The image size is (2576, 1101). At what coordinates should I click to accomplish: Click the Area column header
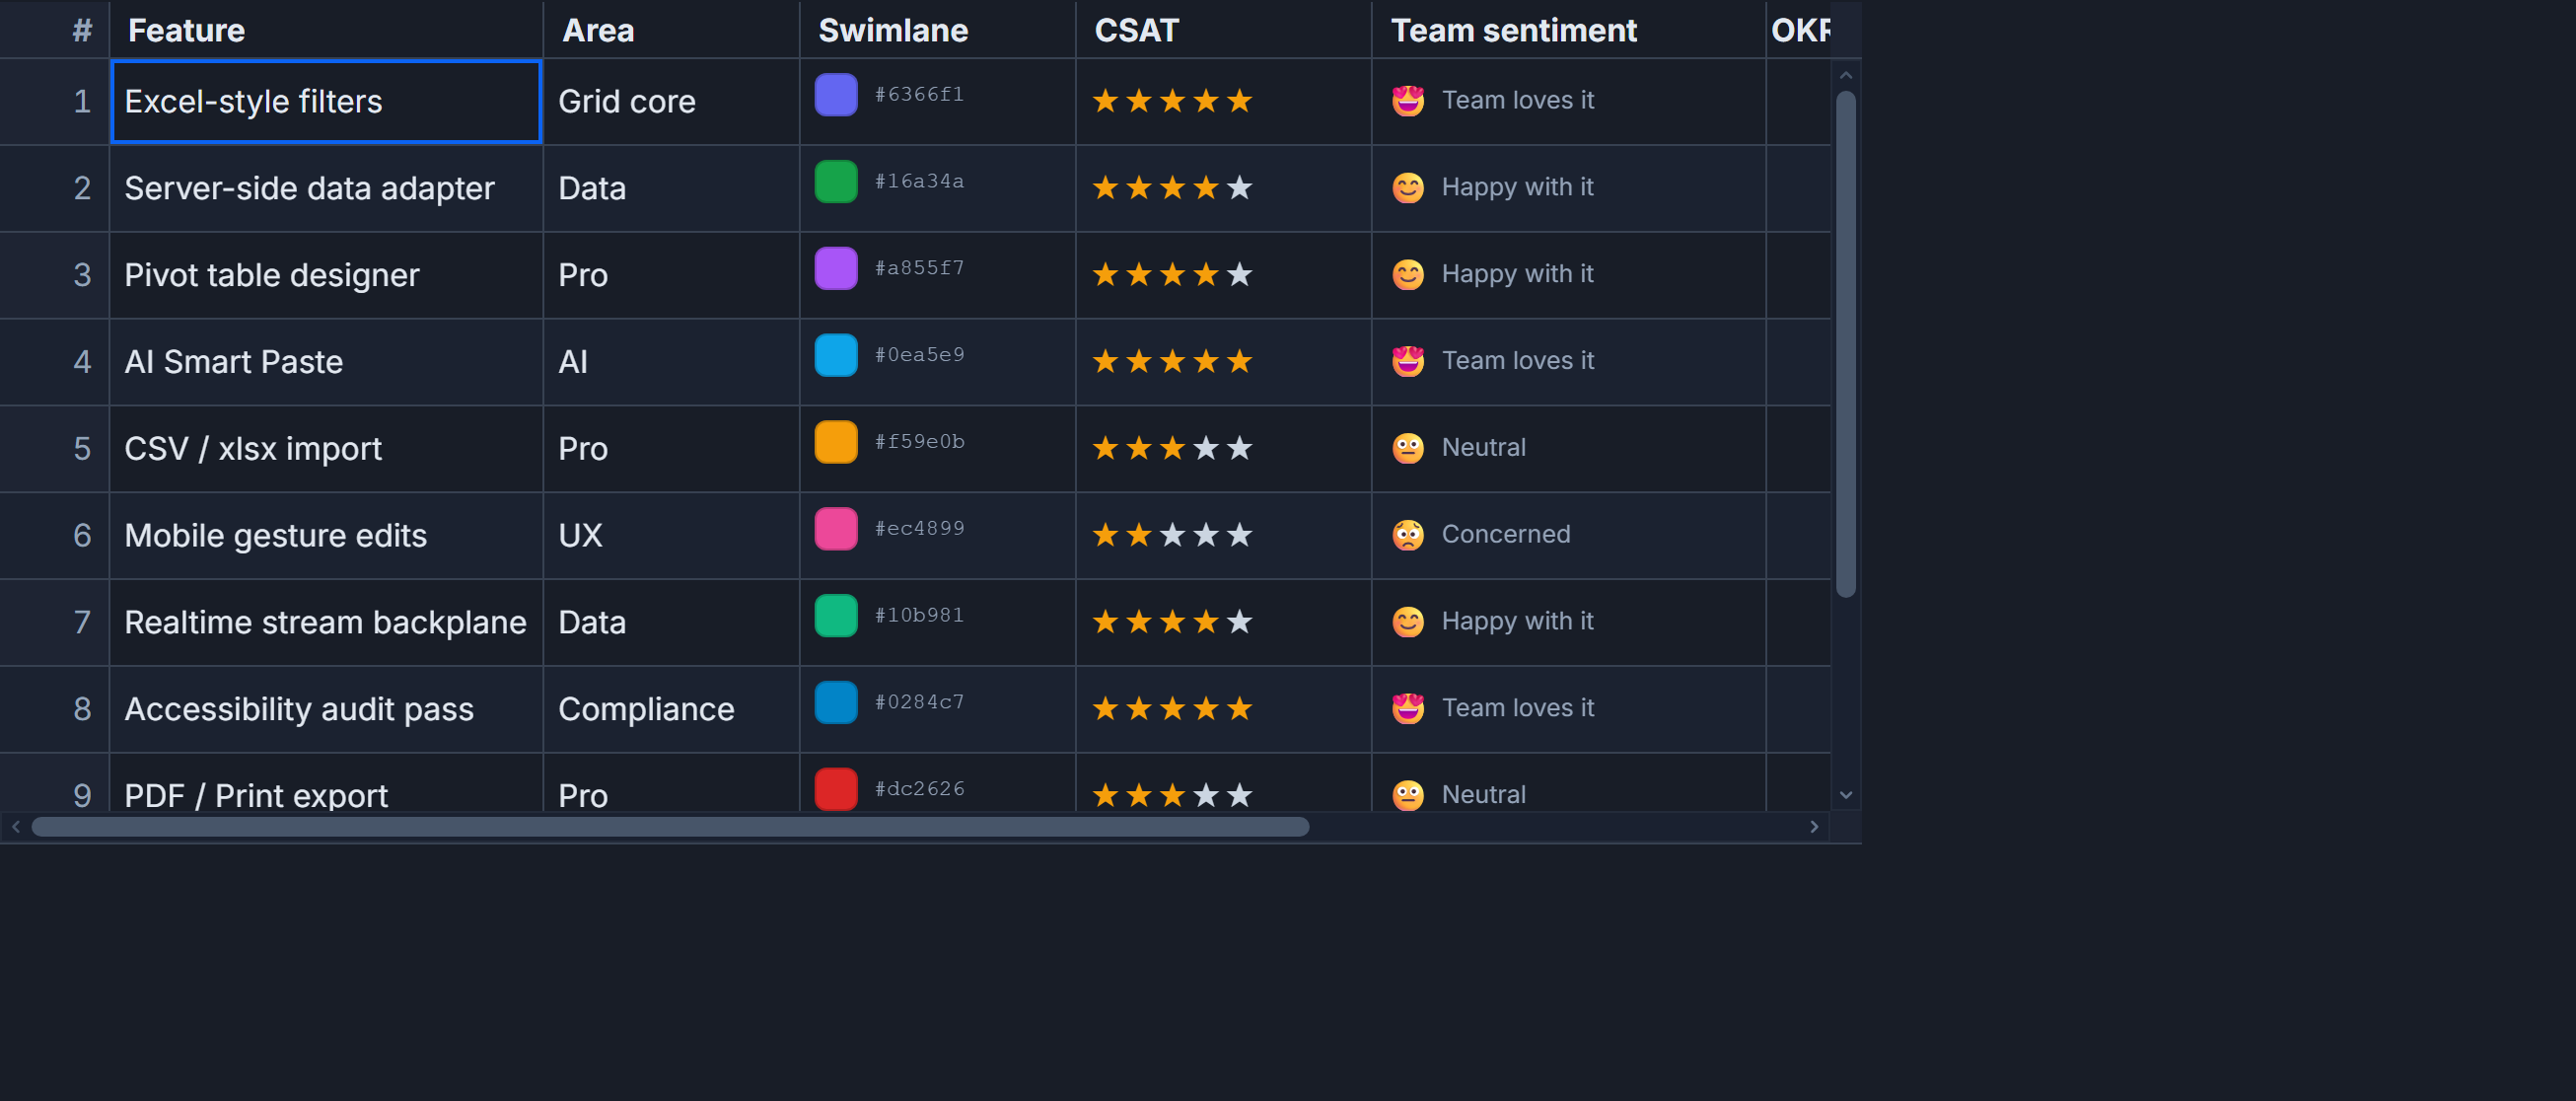671,30
